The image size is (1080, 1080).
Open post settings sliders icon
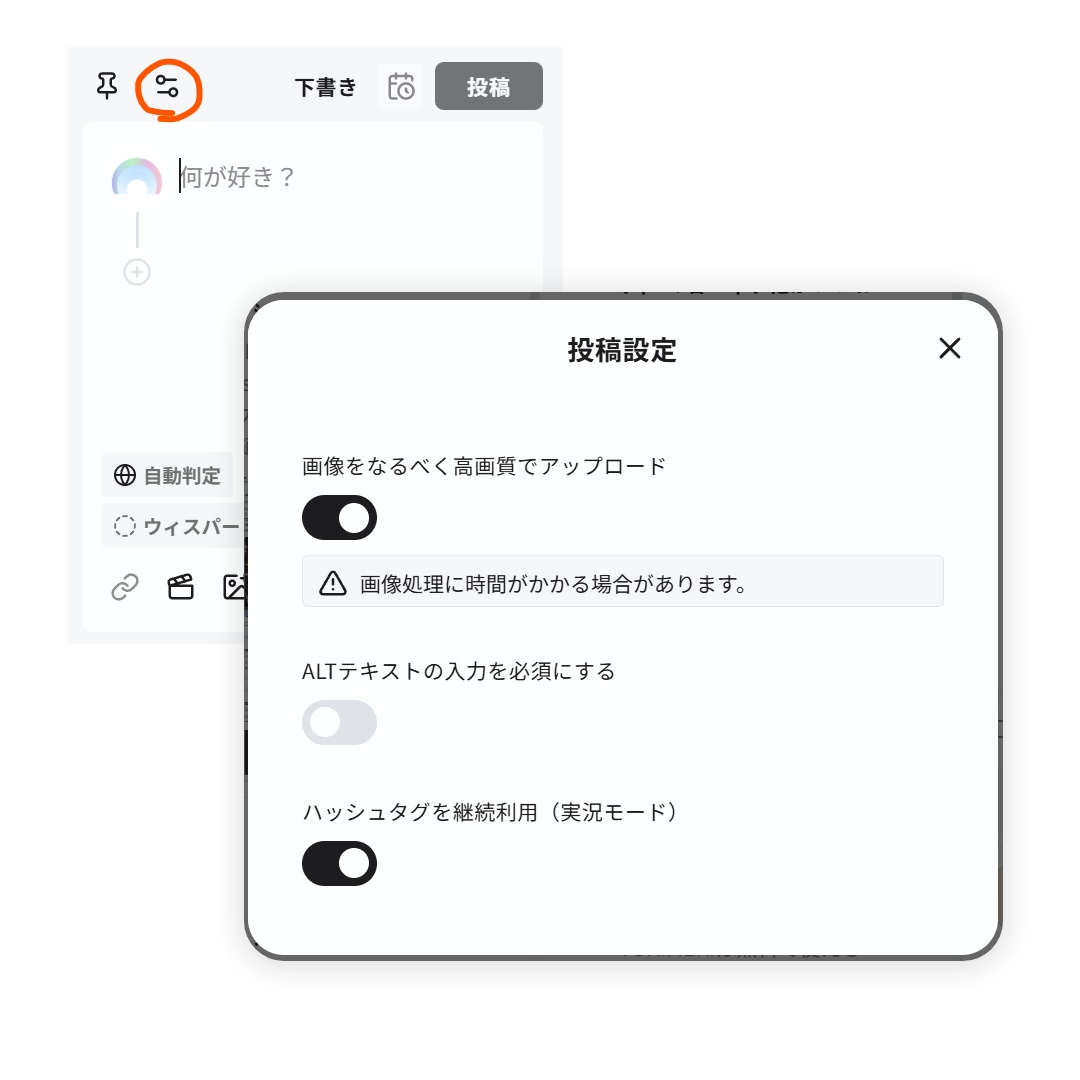coord(167,87)
